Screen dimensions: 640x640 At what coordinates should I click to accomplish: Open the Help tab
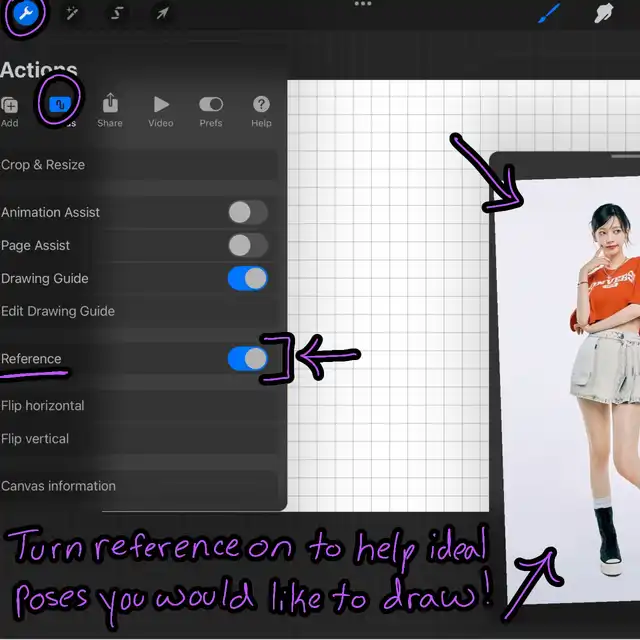261,109
